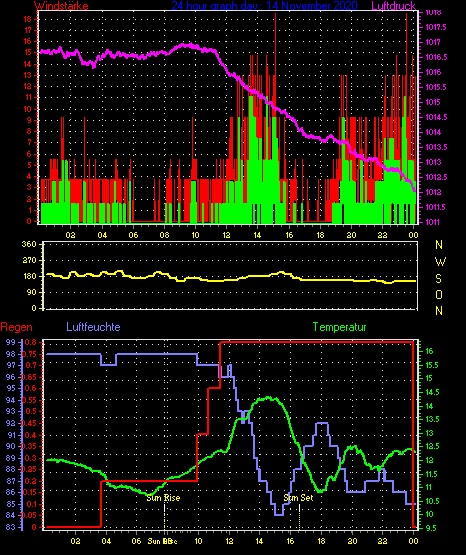Screen dimensions: 466x555
Task: Select the 1013.5 pressure axis value
Action: coord(436,147)
